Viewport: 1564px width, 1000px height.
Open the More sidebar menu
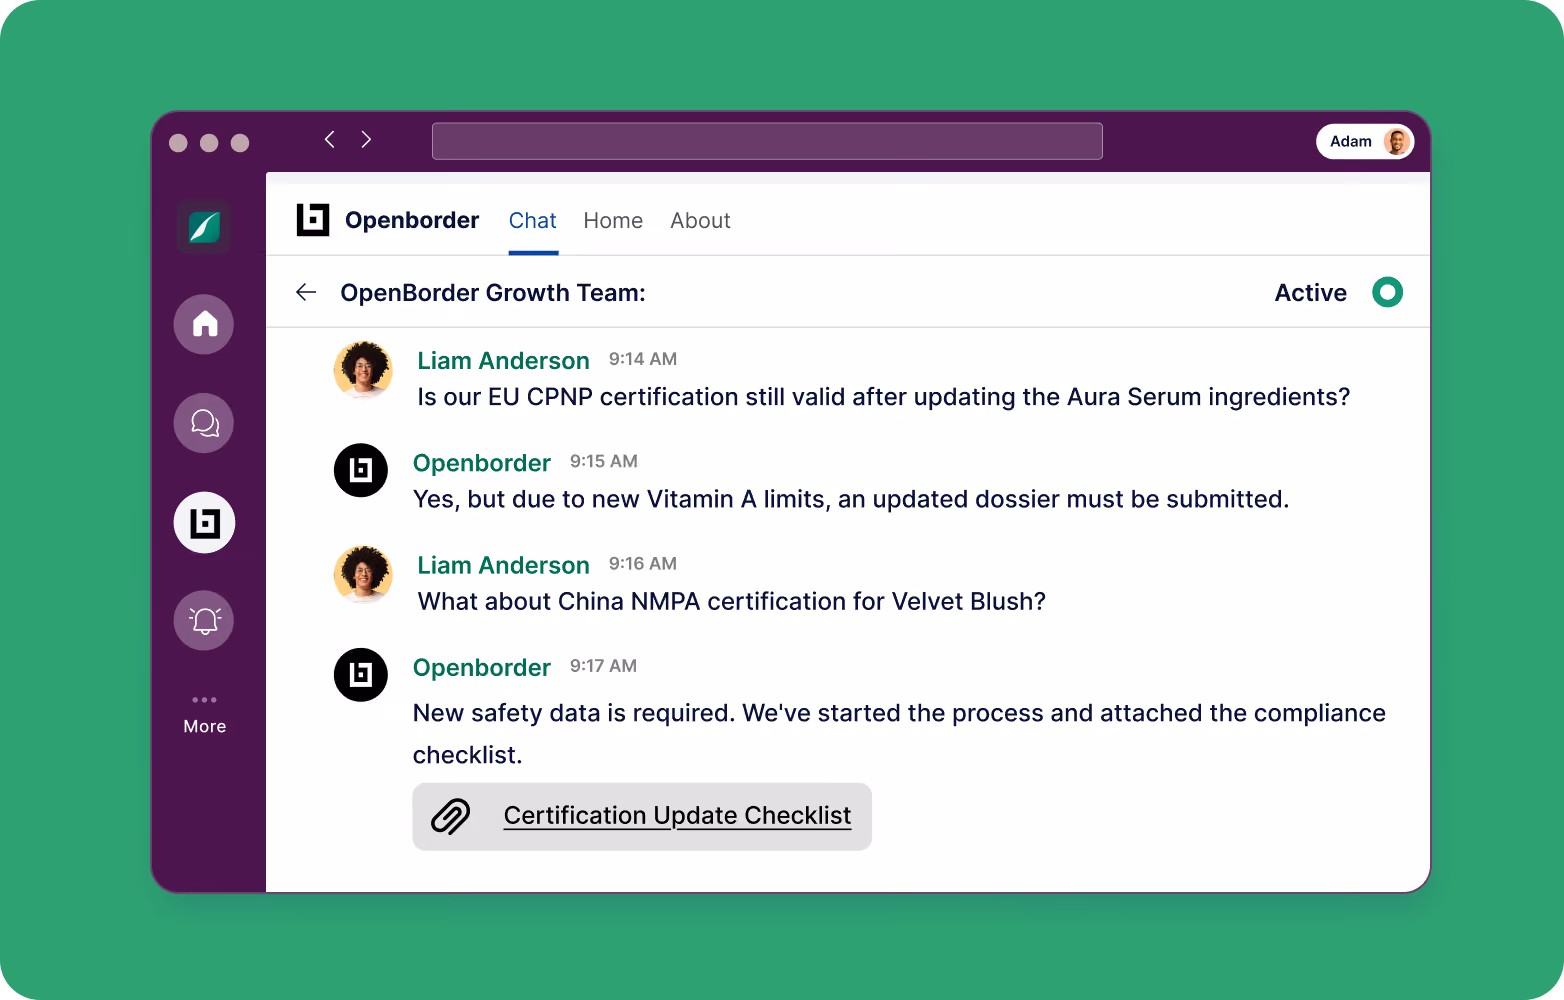tap(204, 715)
